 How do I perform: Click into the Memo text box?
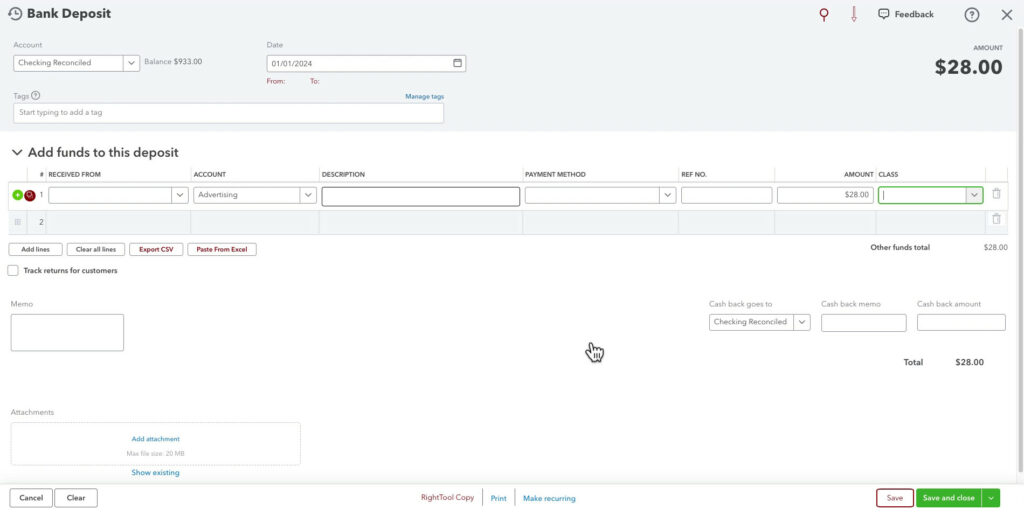pyautogui.click(x=67, y=332)
